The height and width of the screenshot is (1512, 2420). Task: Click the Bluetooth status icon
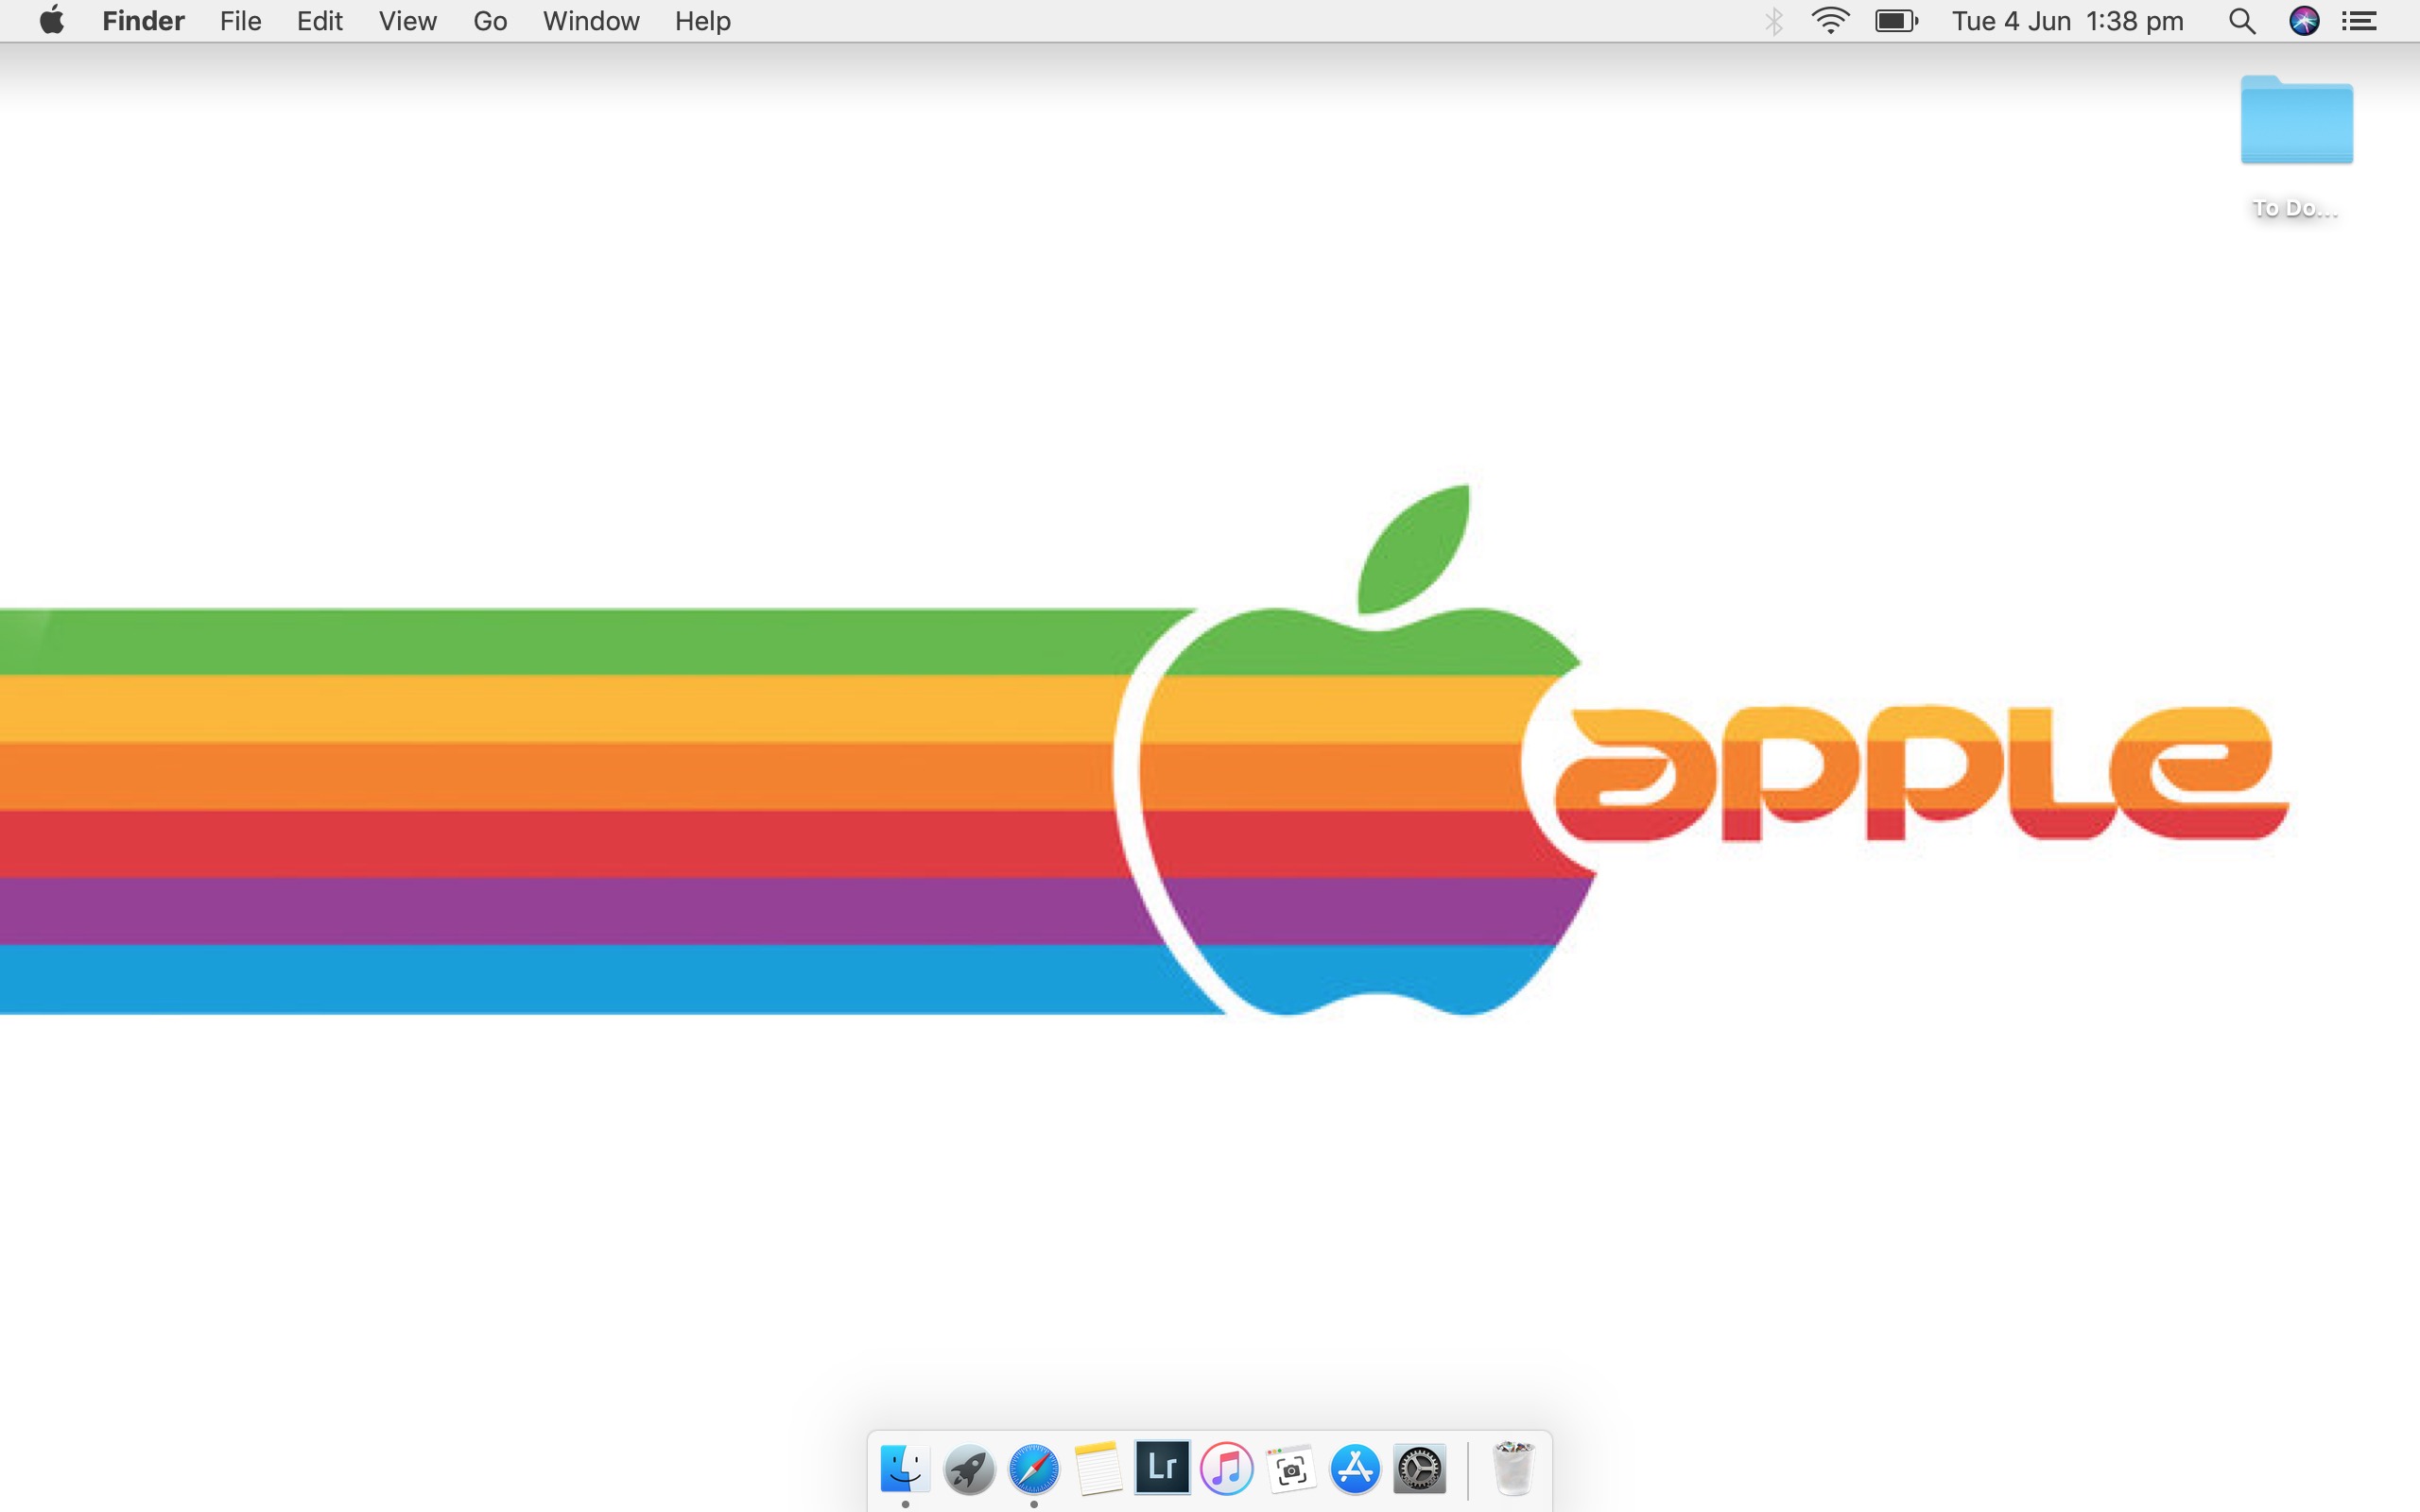[x=1774, y=21]
